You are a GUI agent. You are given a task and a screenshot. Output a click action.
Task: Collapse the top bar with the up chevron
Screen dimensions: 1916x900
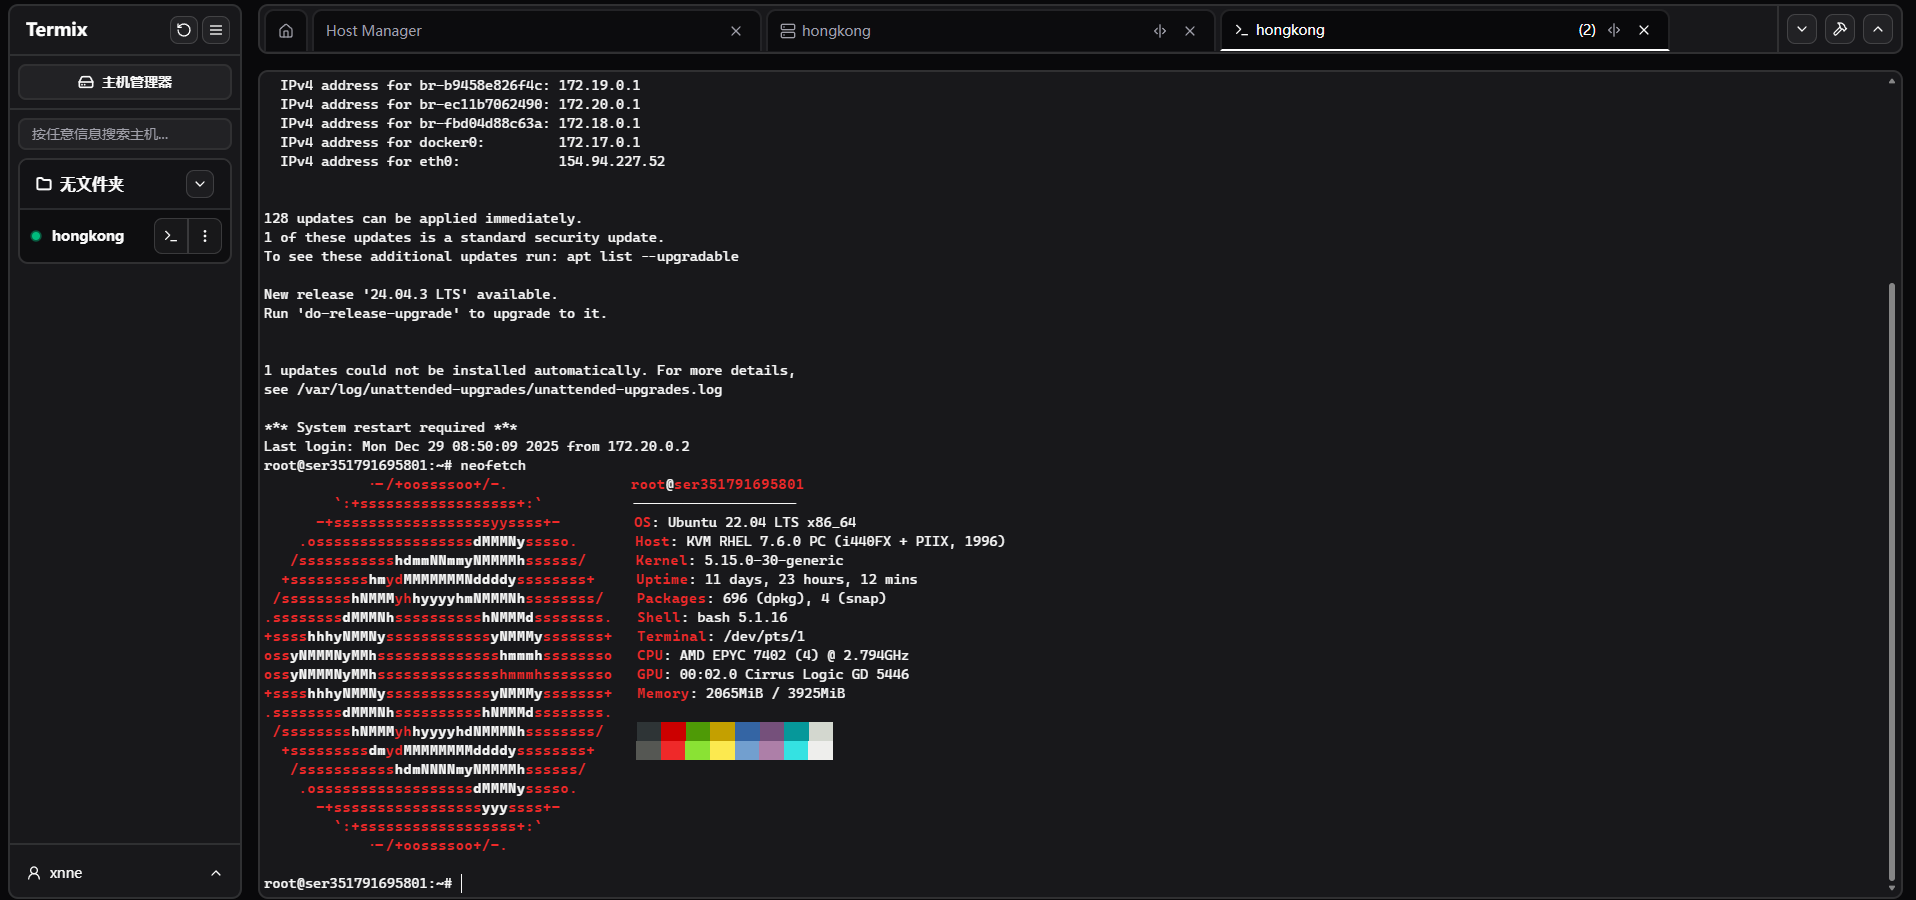[x=1878, y=29]
